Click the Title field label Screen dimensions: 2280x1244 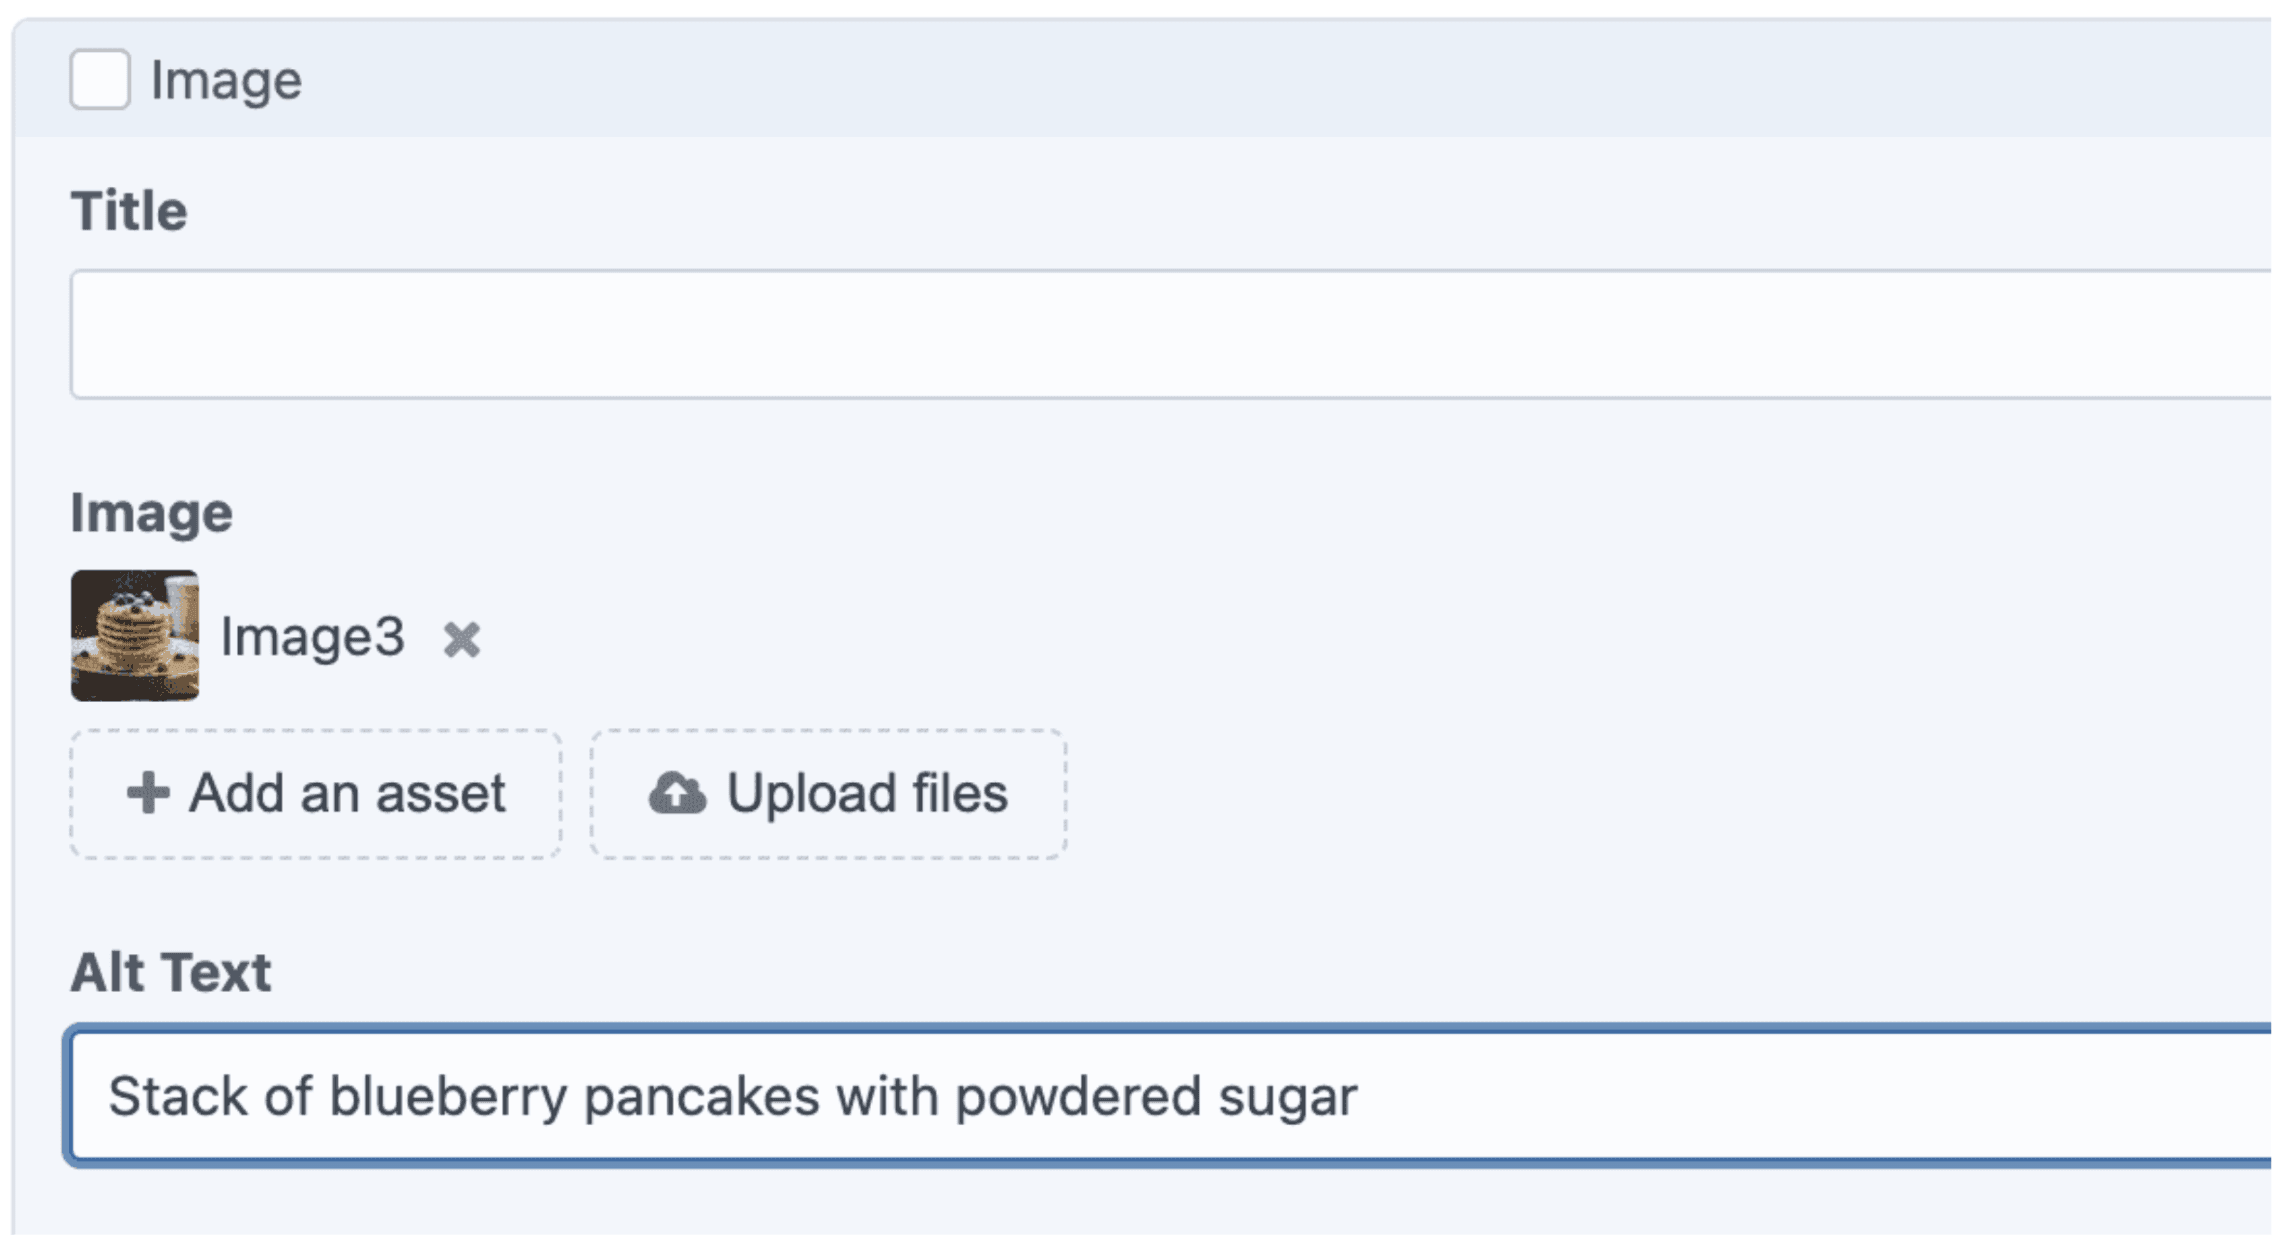tap(128, 208)
